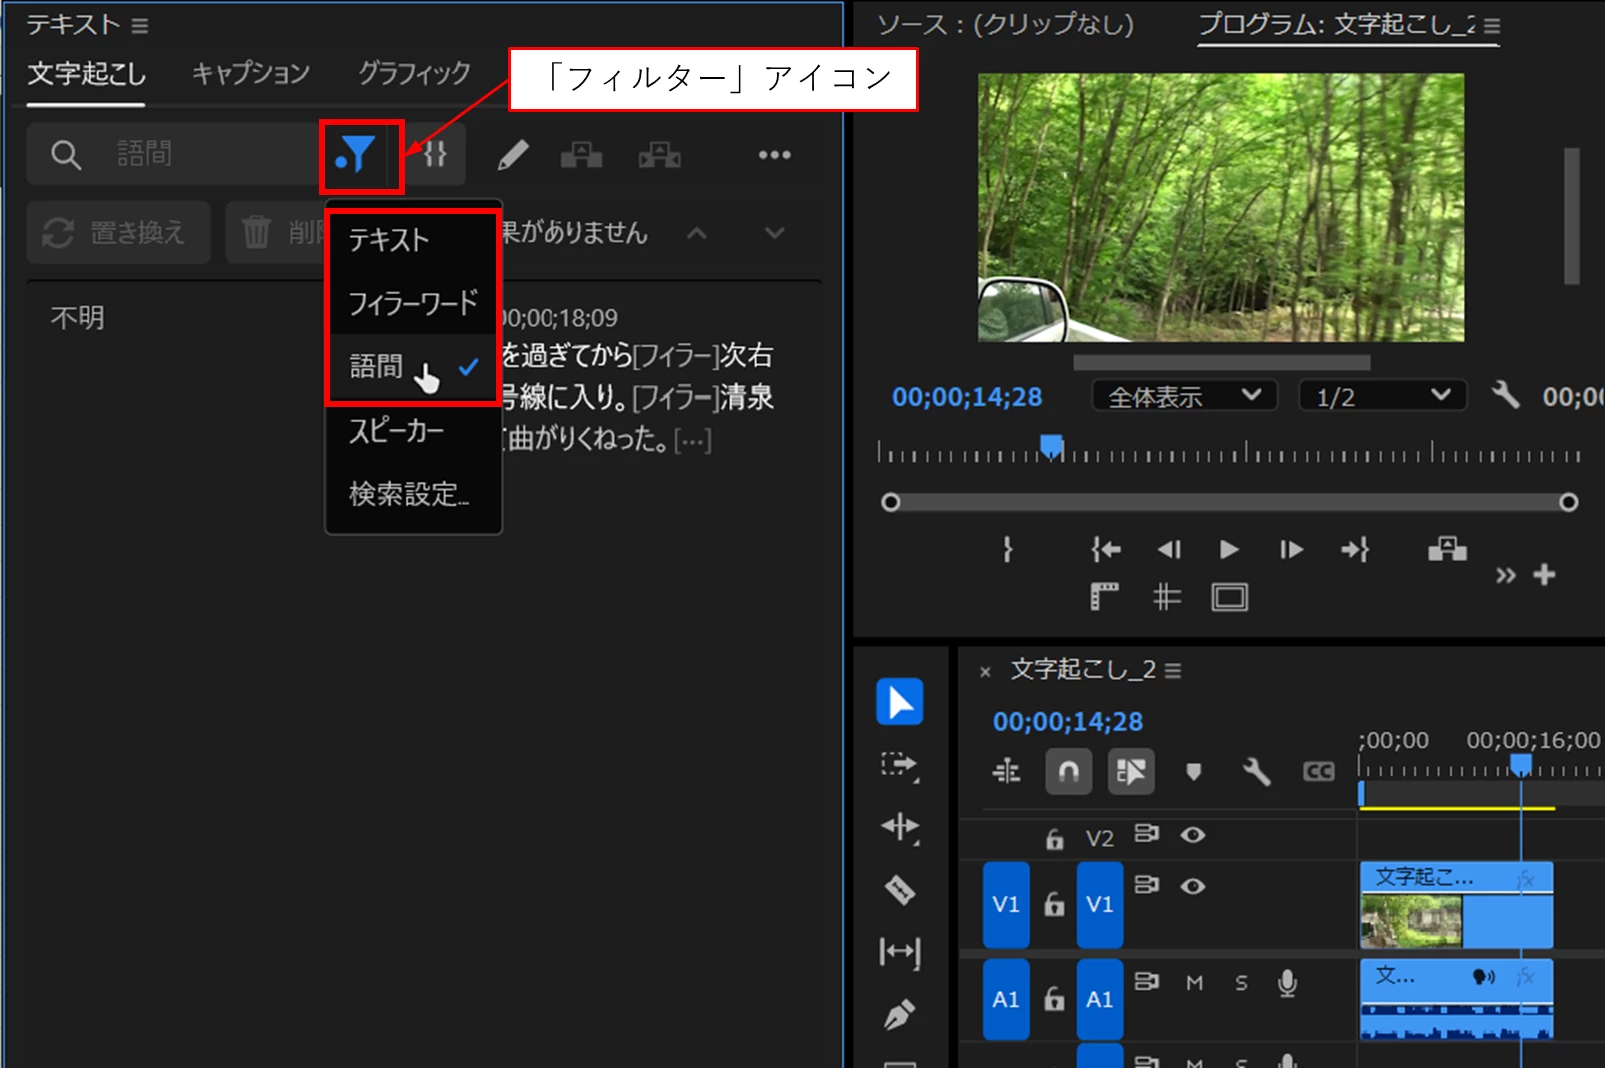Toggle the guides grid icon

point(1166,597)
